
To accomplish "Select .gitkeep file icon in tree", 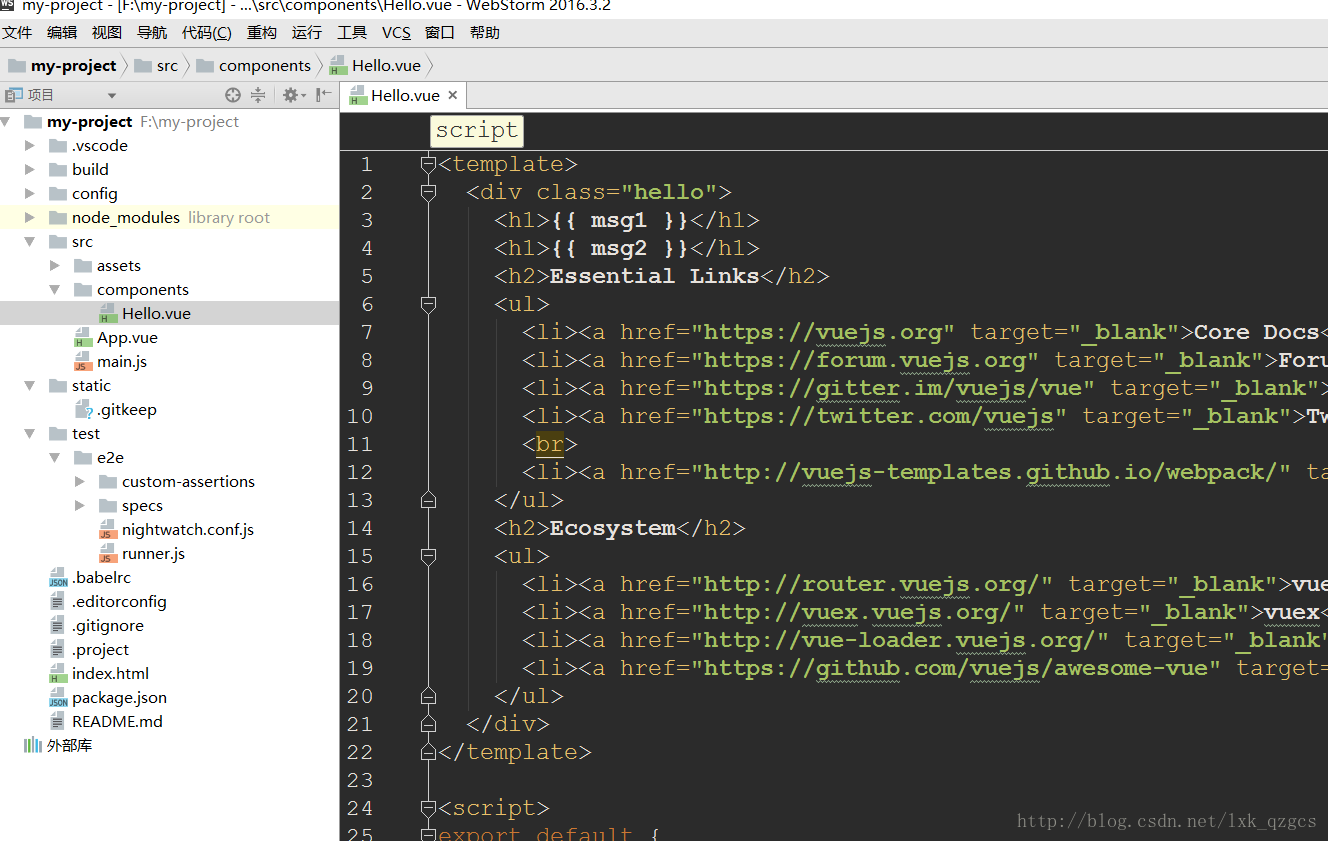I will [84, 410].
